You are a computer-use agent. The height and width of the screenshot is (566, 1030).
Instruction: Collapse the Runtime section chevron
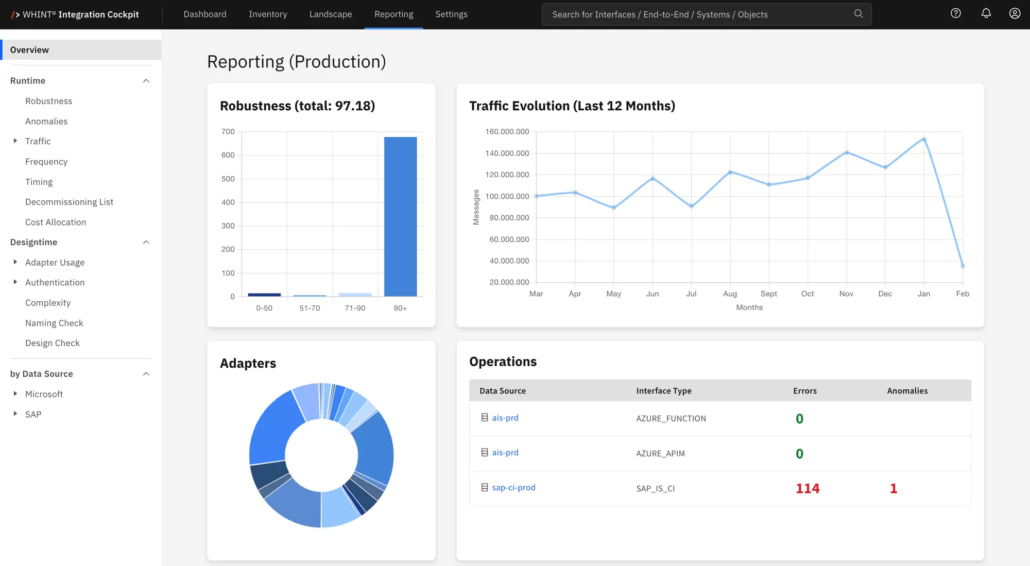146,81
